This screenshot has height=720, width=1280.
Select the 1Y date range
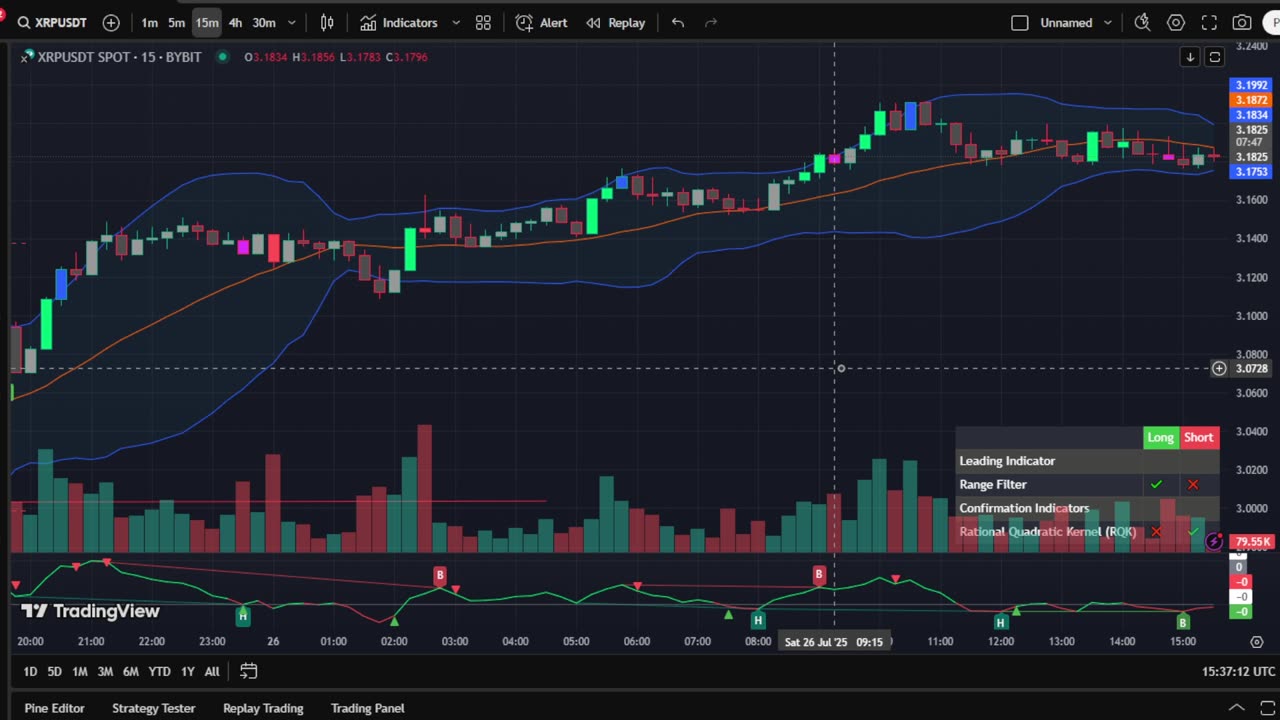click(x=187, y=671)
